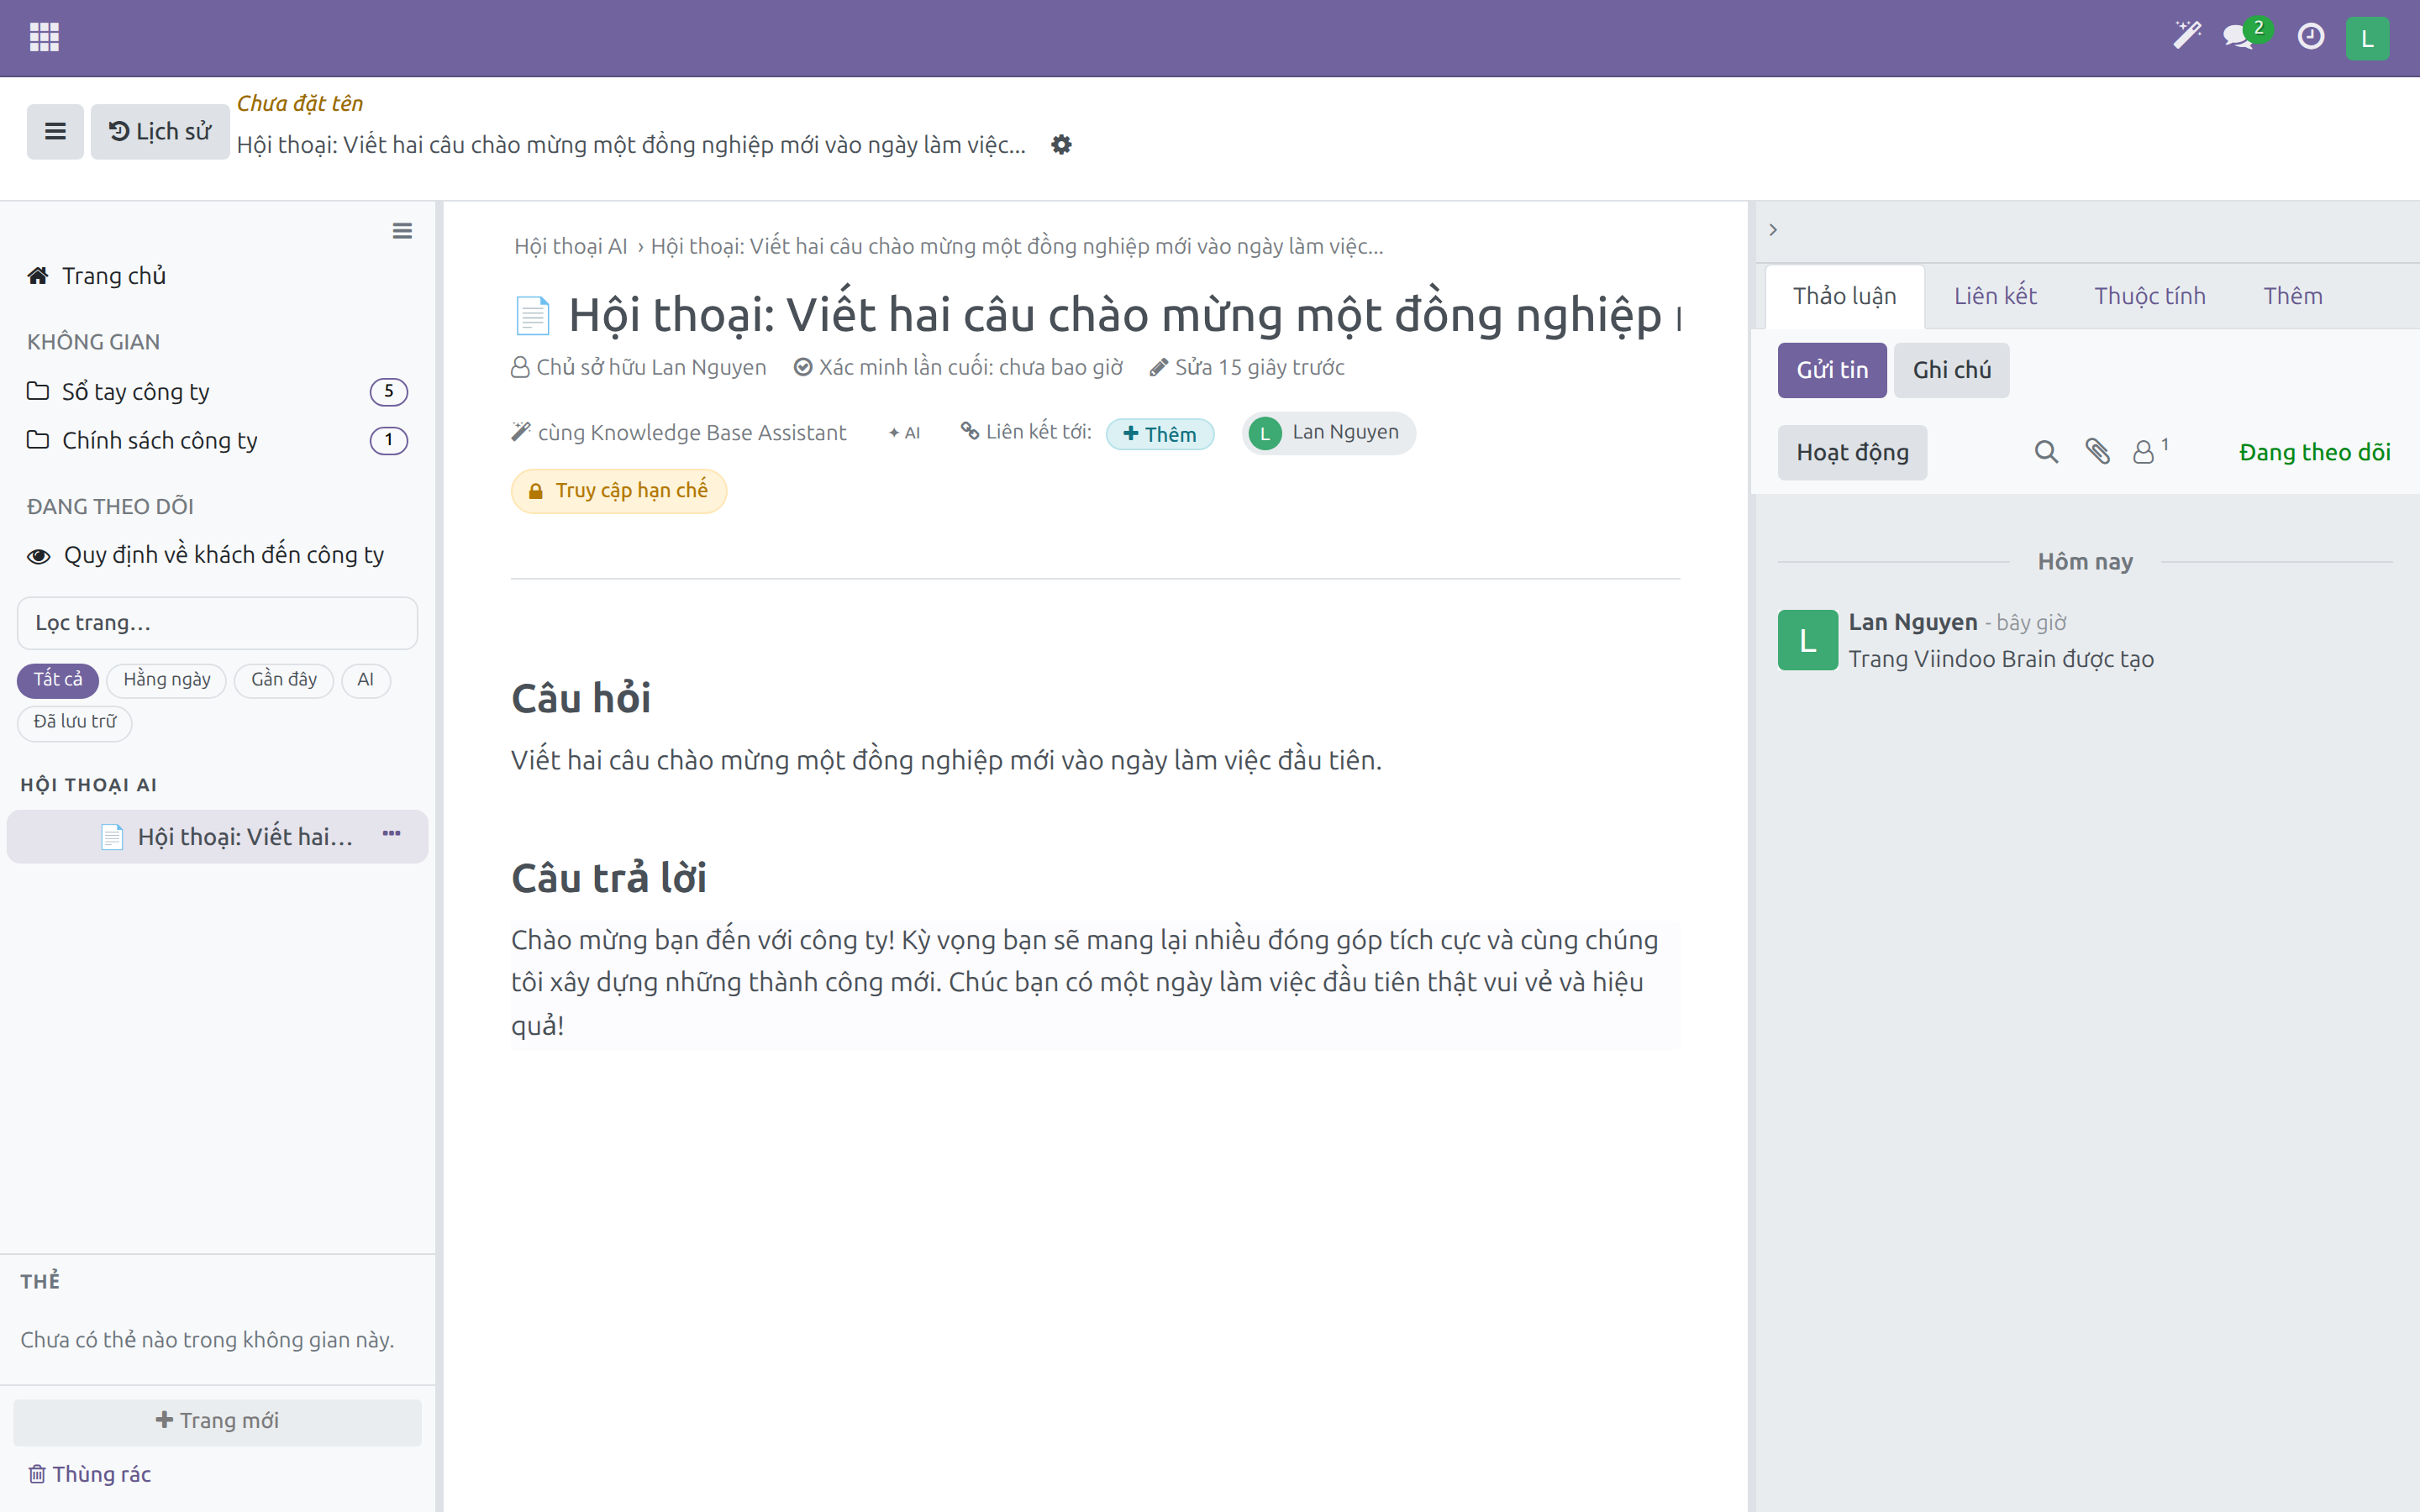Viewport: 2420px width, 1512px height.
Task: Switch to the Thuộc tính tab
Action: [x=2149, y=296]
